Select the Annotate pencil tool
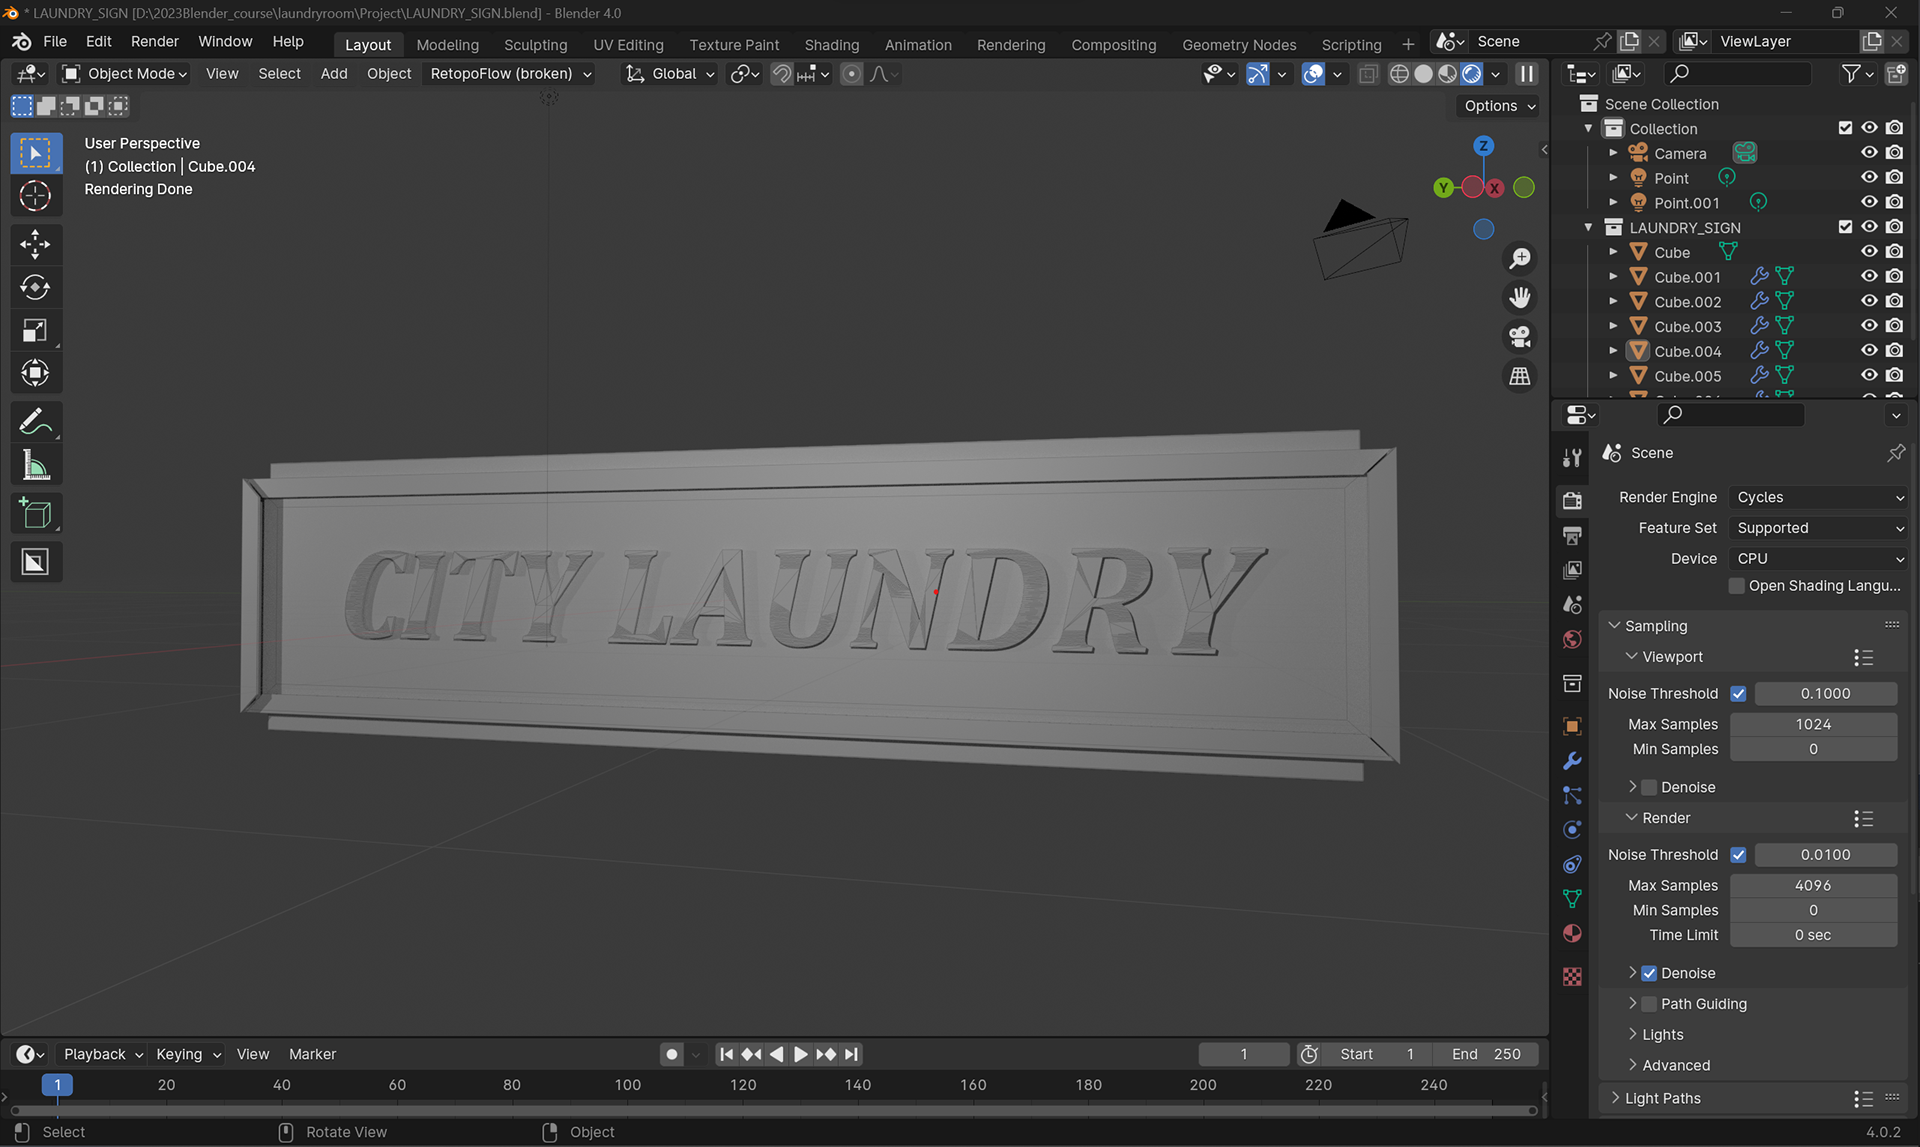Viewport: 1920px width, 1147px height. tap(35, 422)
